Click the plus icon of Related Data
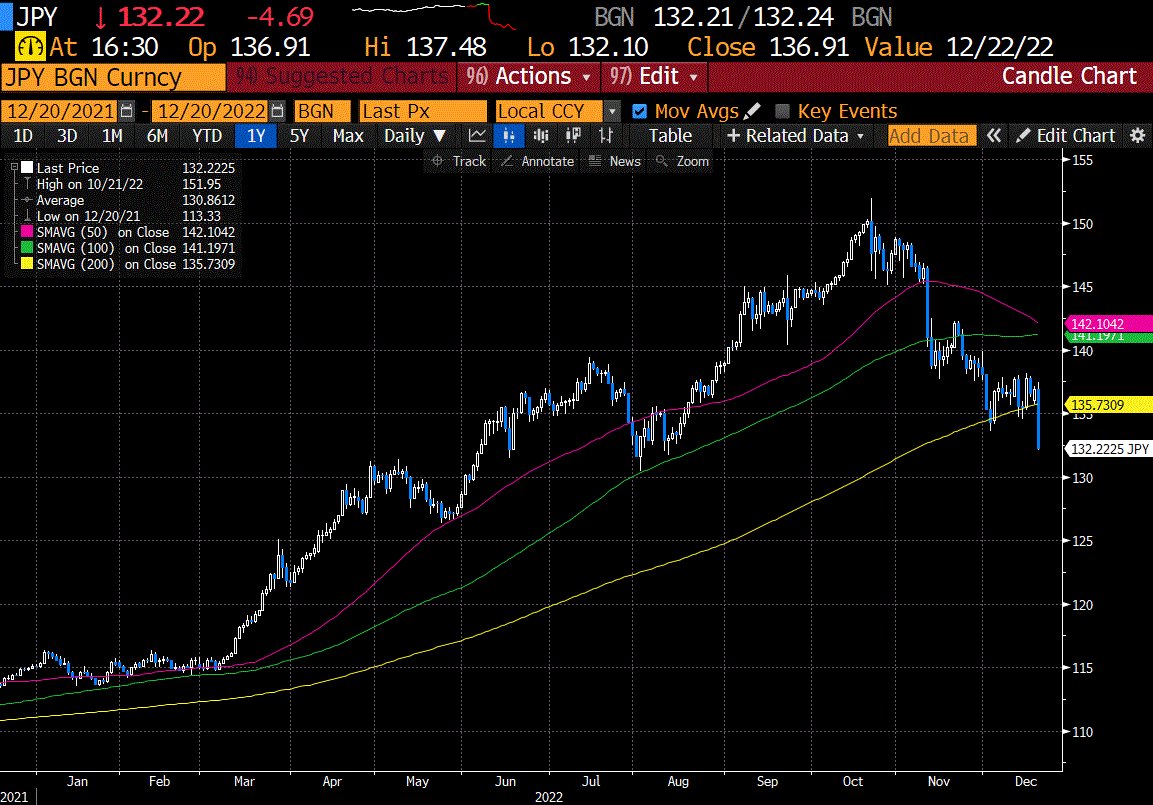The width and height of the screenshot is (1153, 805). coord(733,135)
